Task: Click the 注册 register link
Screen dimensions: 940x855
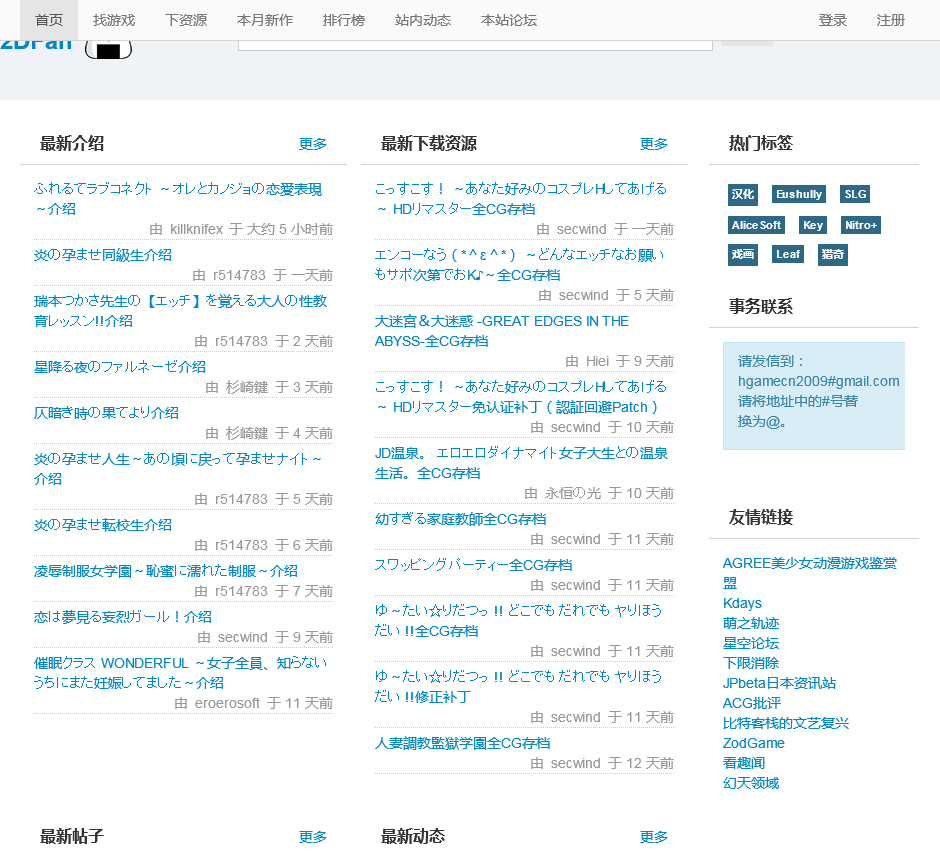Action: pos(890,20)
